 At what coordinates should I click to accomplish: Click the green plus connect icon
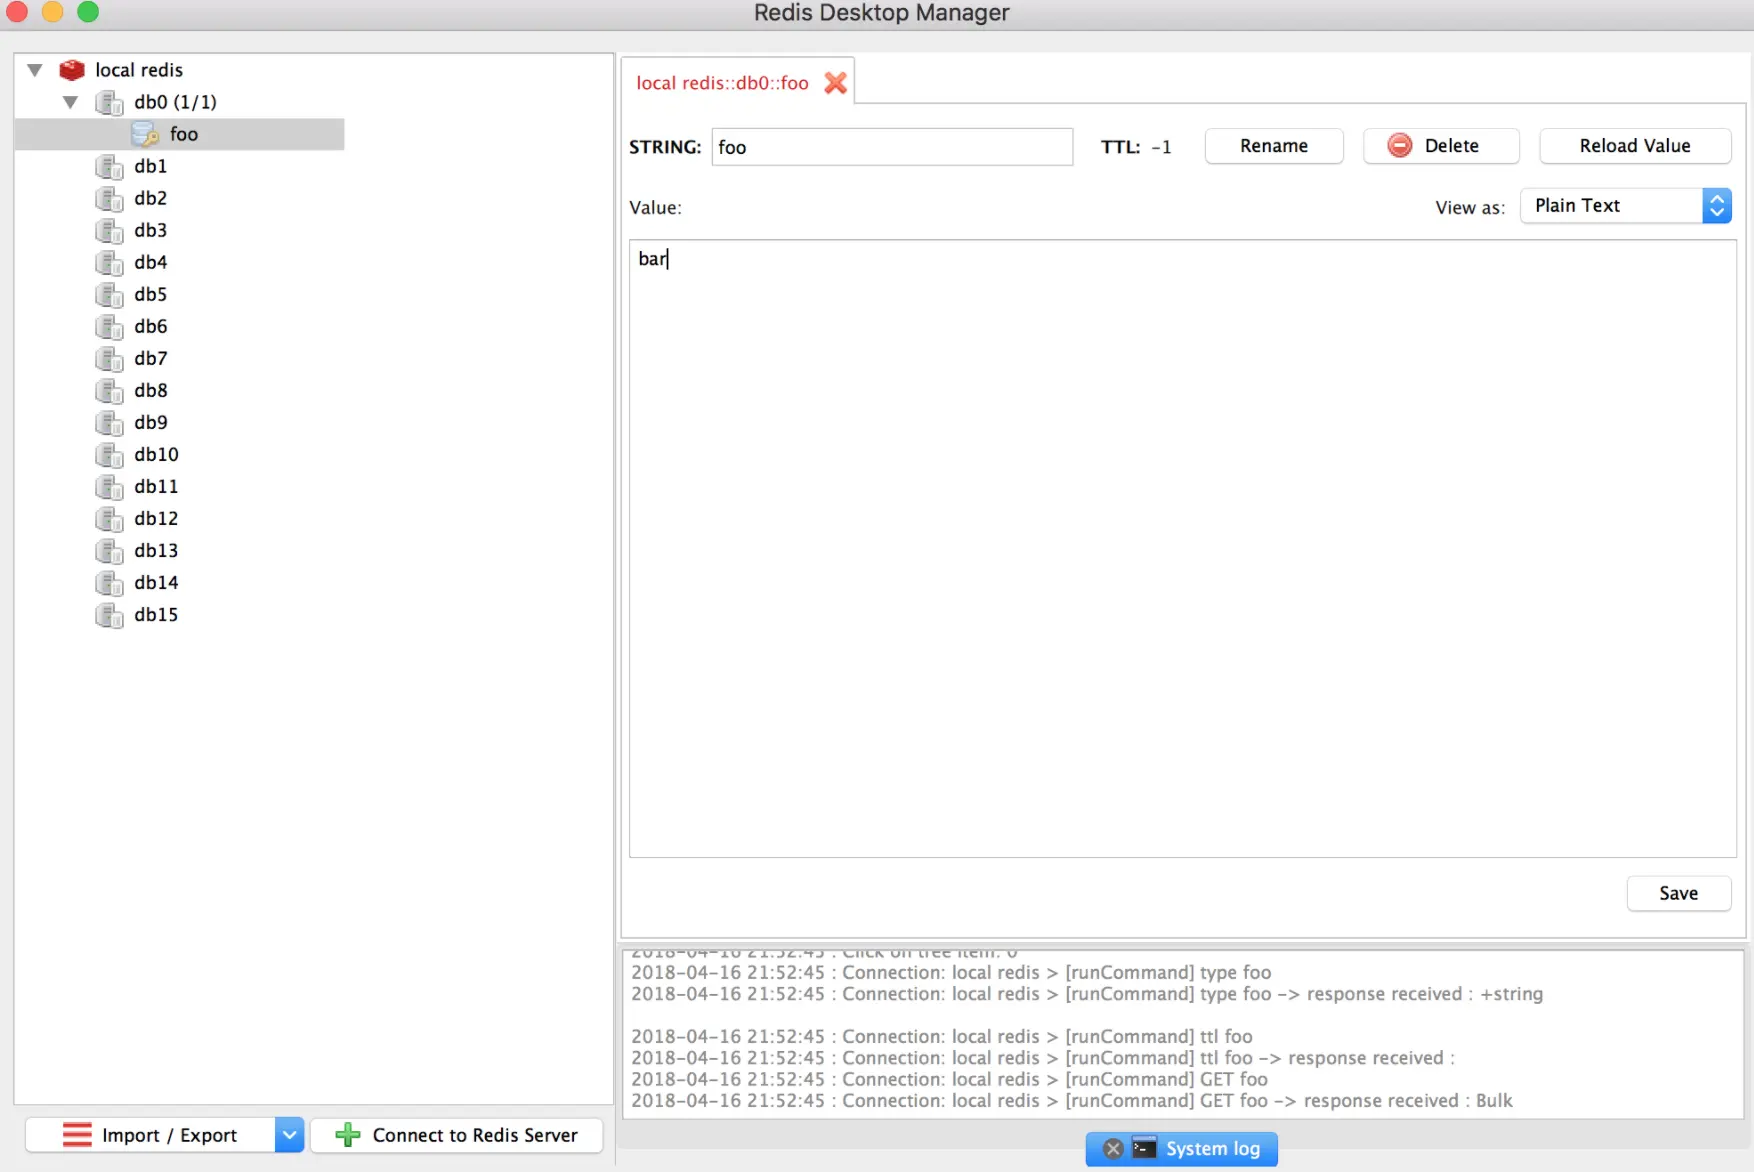tap(347, 1135)
